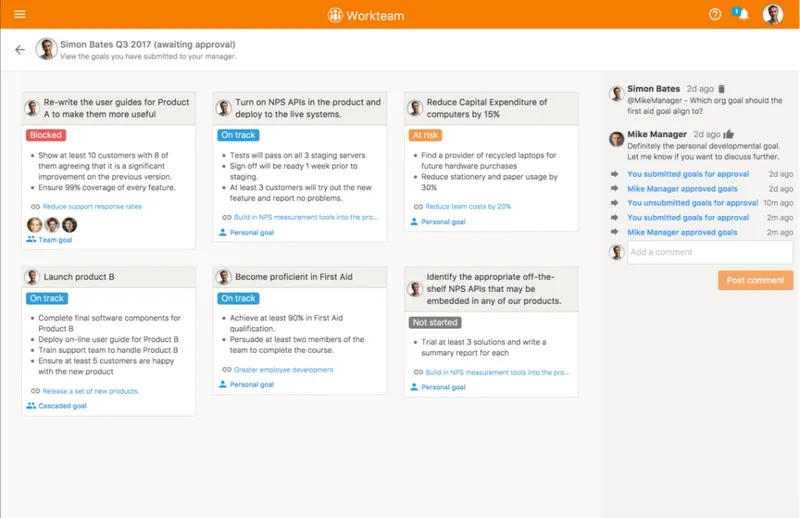Select first team member avatar in user guides card
This screenshot has width=800, height=518.
pyautogui.click(x=35, y=225)
